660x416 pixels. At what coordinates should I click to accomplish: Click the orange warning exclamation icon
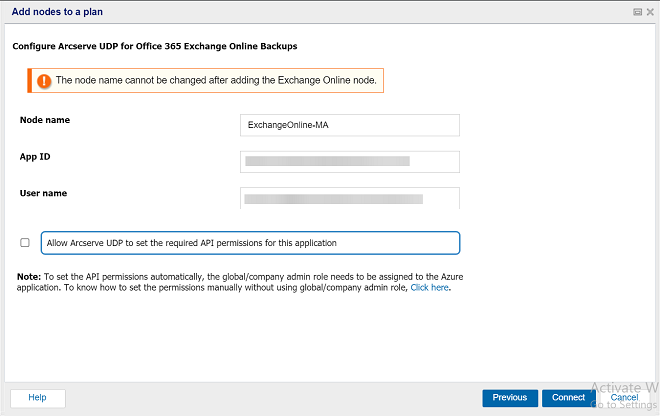click(44, 80)
